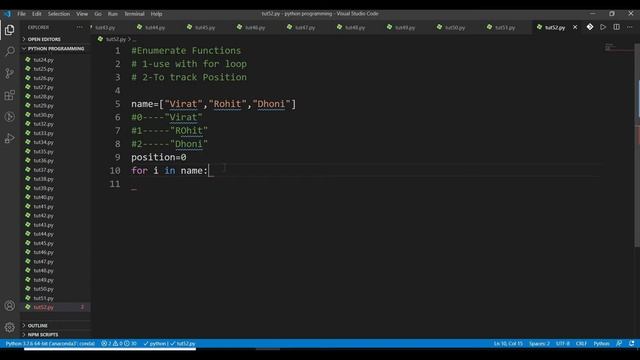Expand the Open Editors section

point(56,39)
